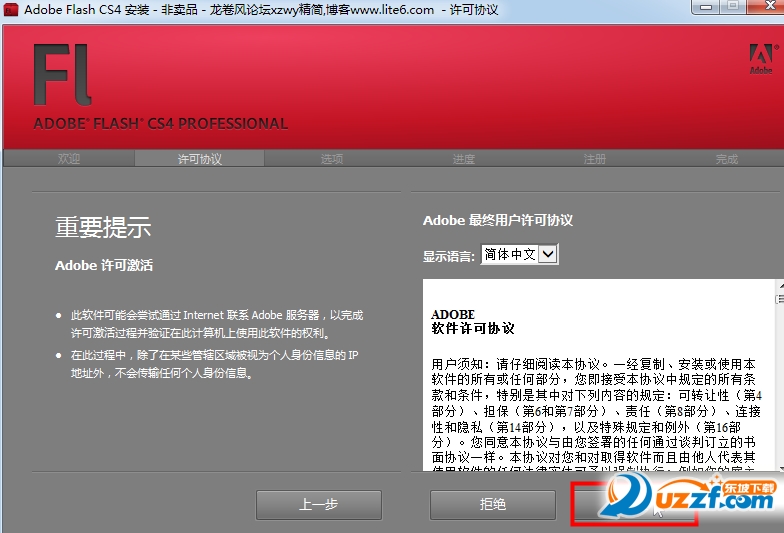Click the 显示语言 label
This screenshot has width=784, height=533.
coord(448,256)
